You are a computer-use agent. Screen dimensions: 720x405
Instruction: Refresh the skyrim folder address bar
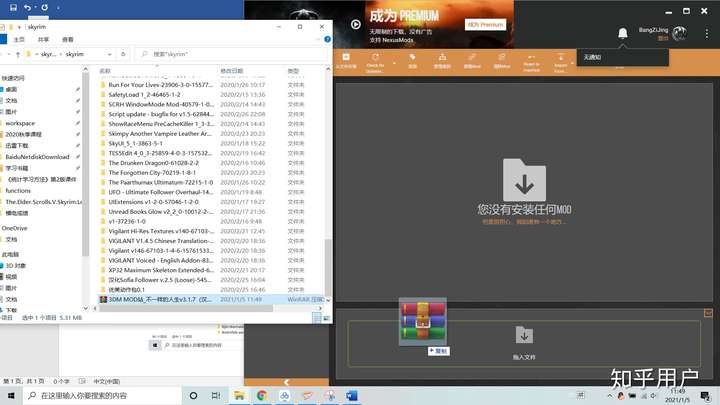point(123,54)
